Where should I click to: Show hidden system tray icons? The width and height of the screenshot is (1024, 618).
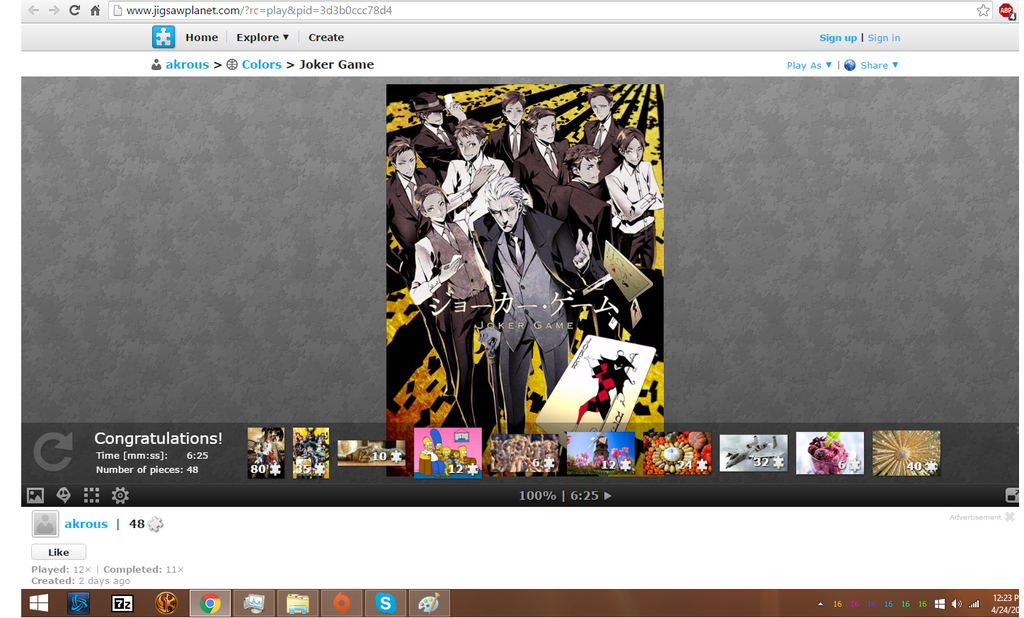820,604
